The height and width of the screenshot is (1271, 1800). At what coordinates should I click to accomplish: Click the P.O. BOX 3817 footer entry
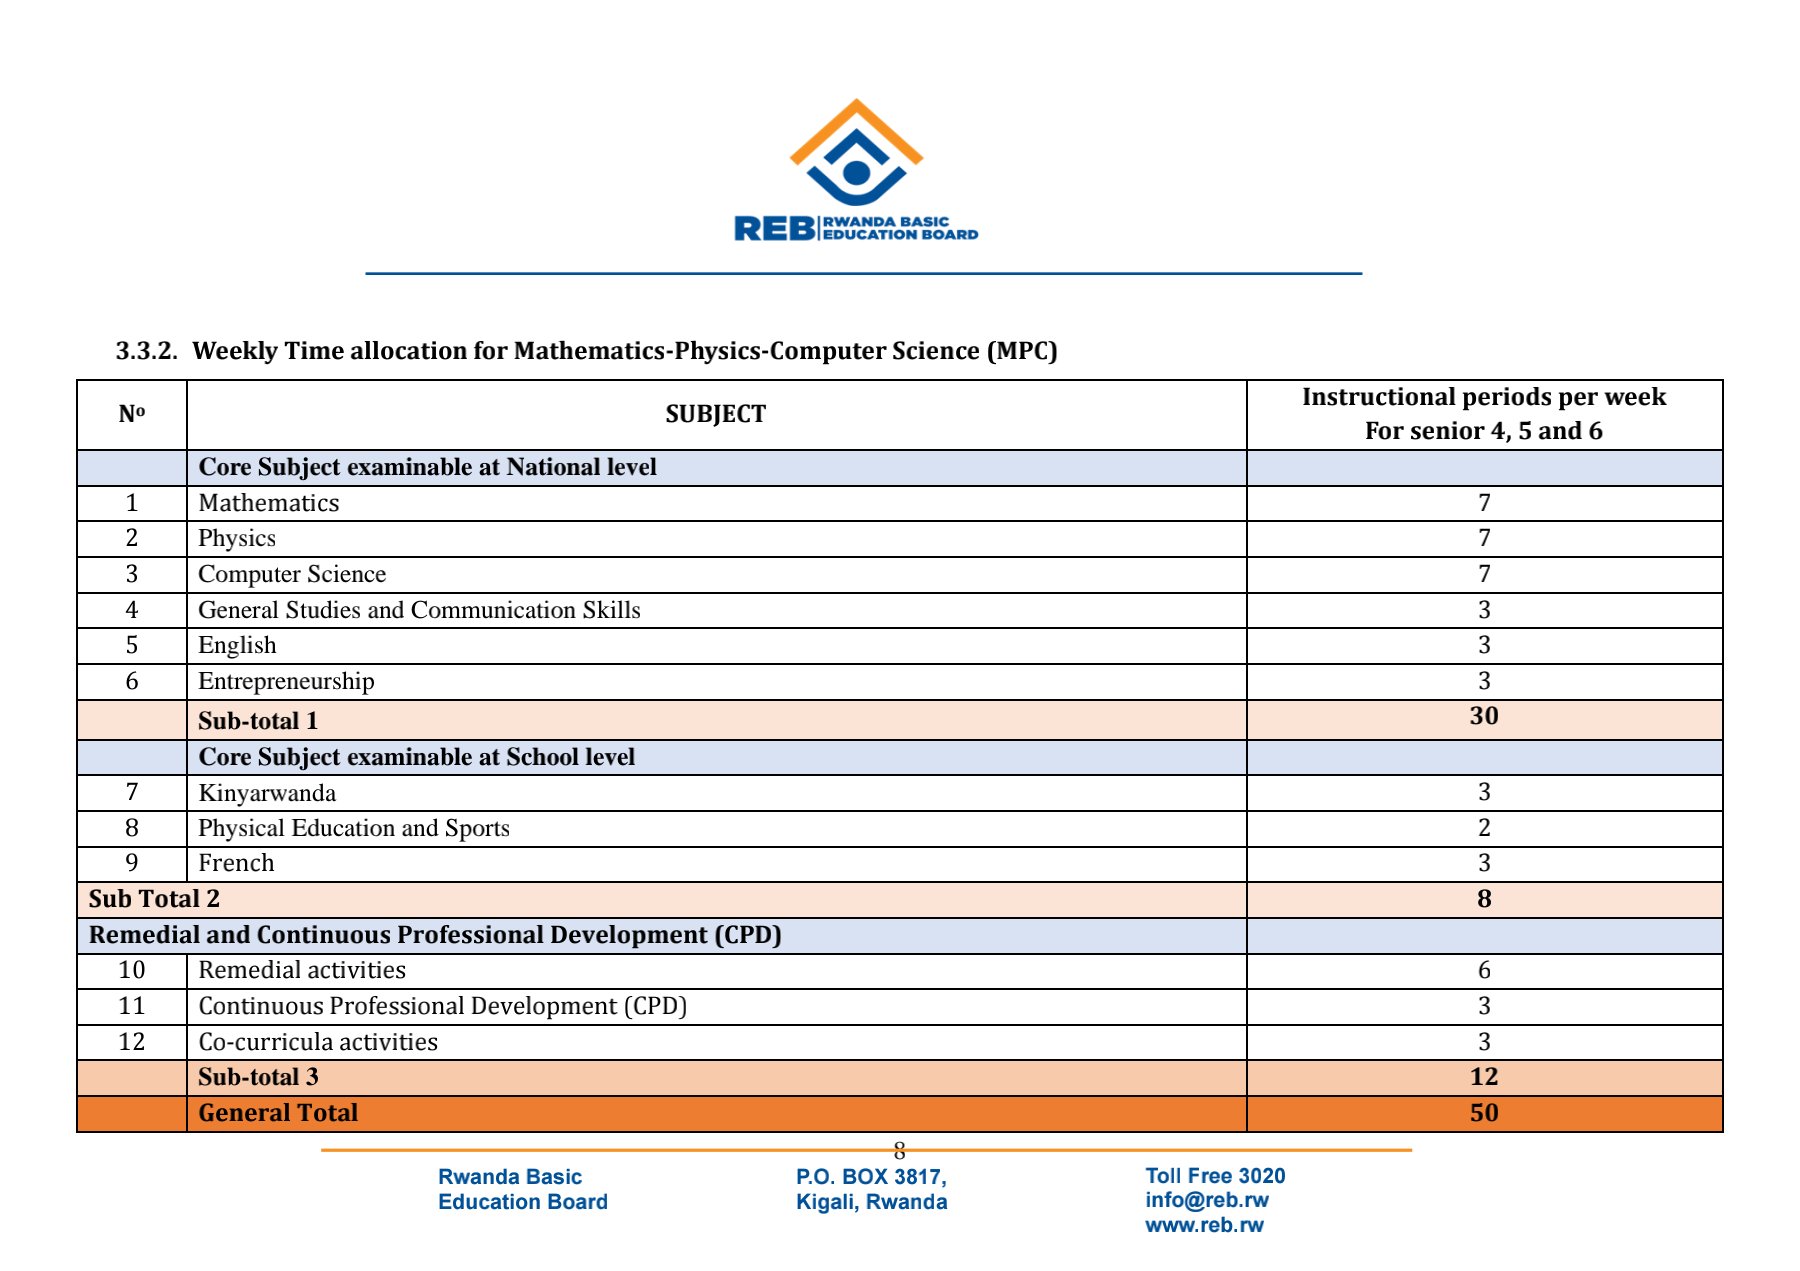coord(870,1177)
